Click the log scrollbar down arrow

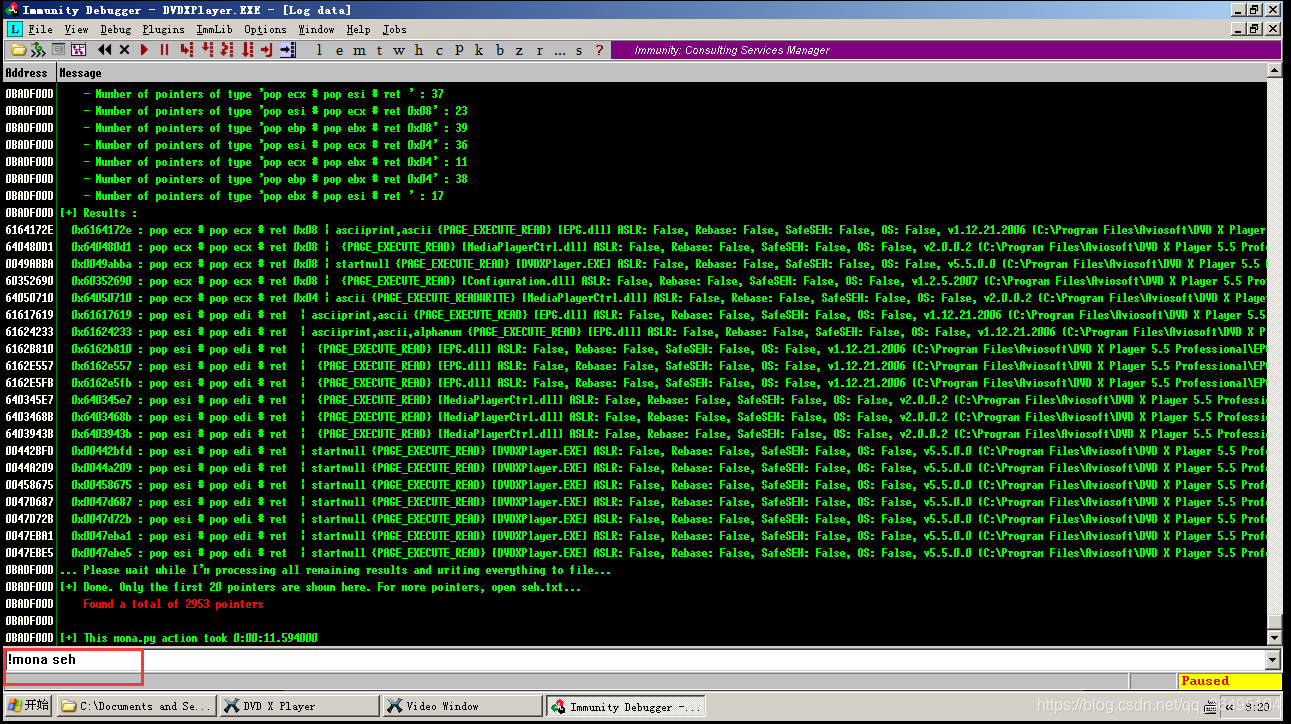(x=1274, y=637)
